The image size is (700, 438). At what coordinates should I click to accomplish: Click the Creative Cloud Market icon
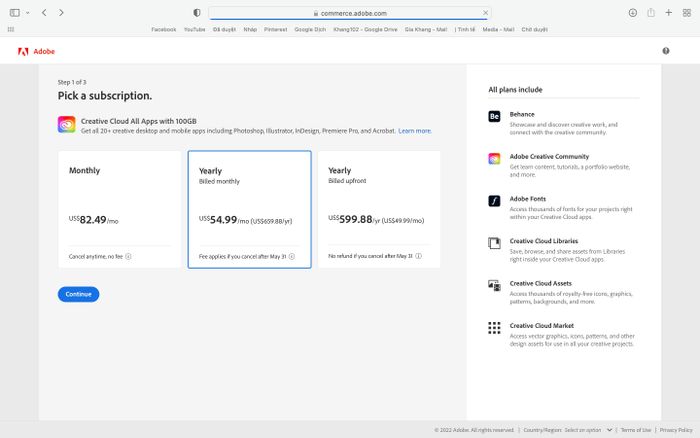tap(494, 328)
